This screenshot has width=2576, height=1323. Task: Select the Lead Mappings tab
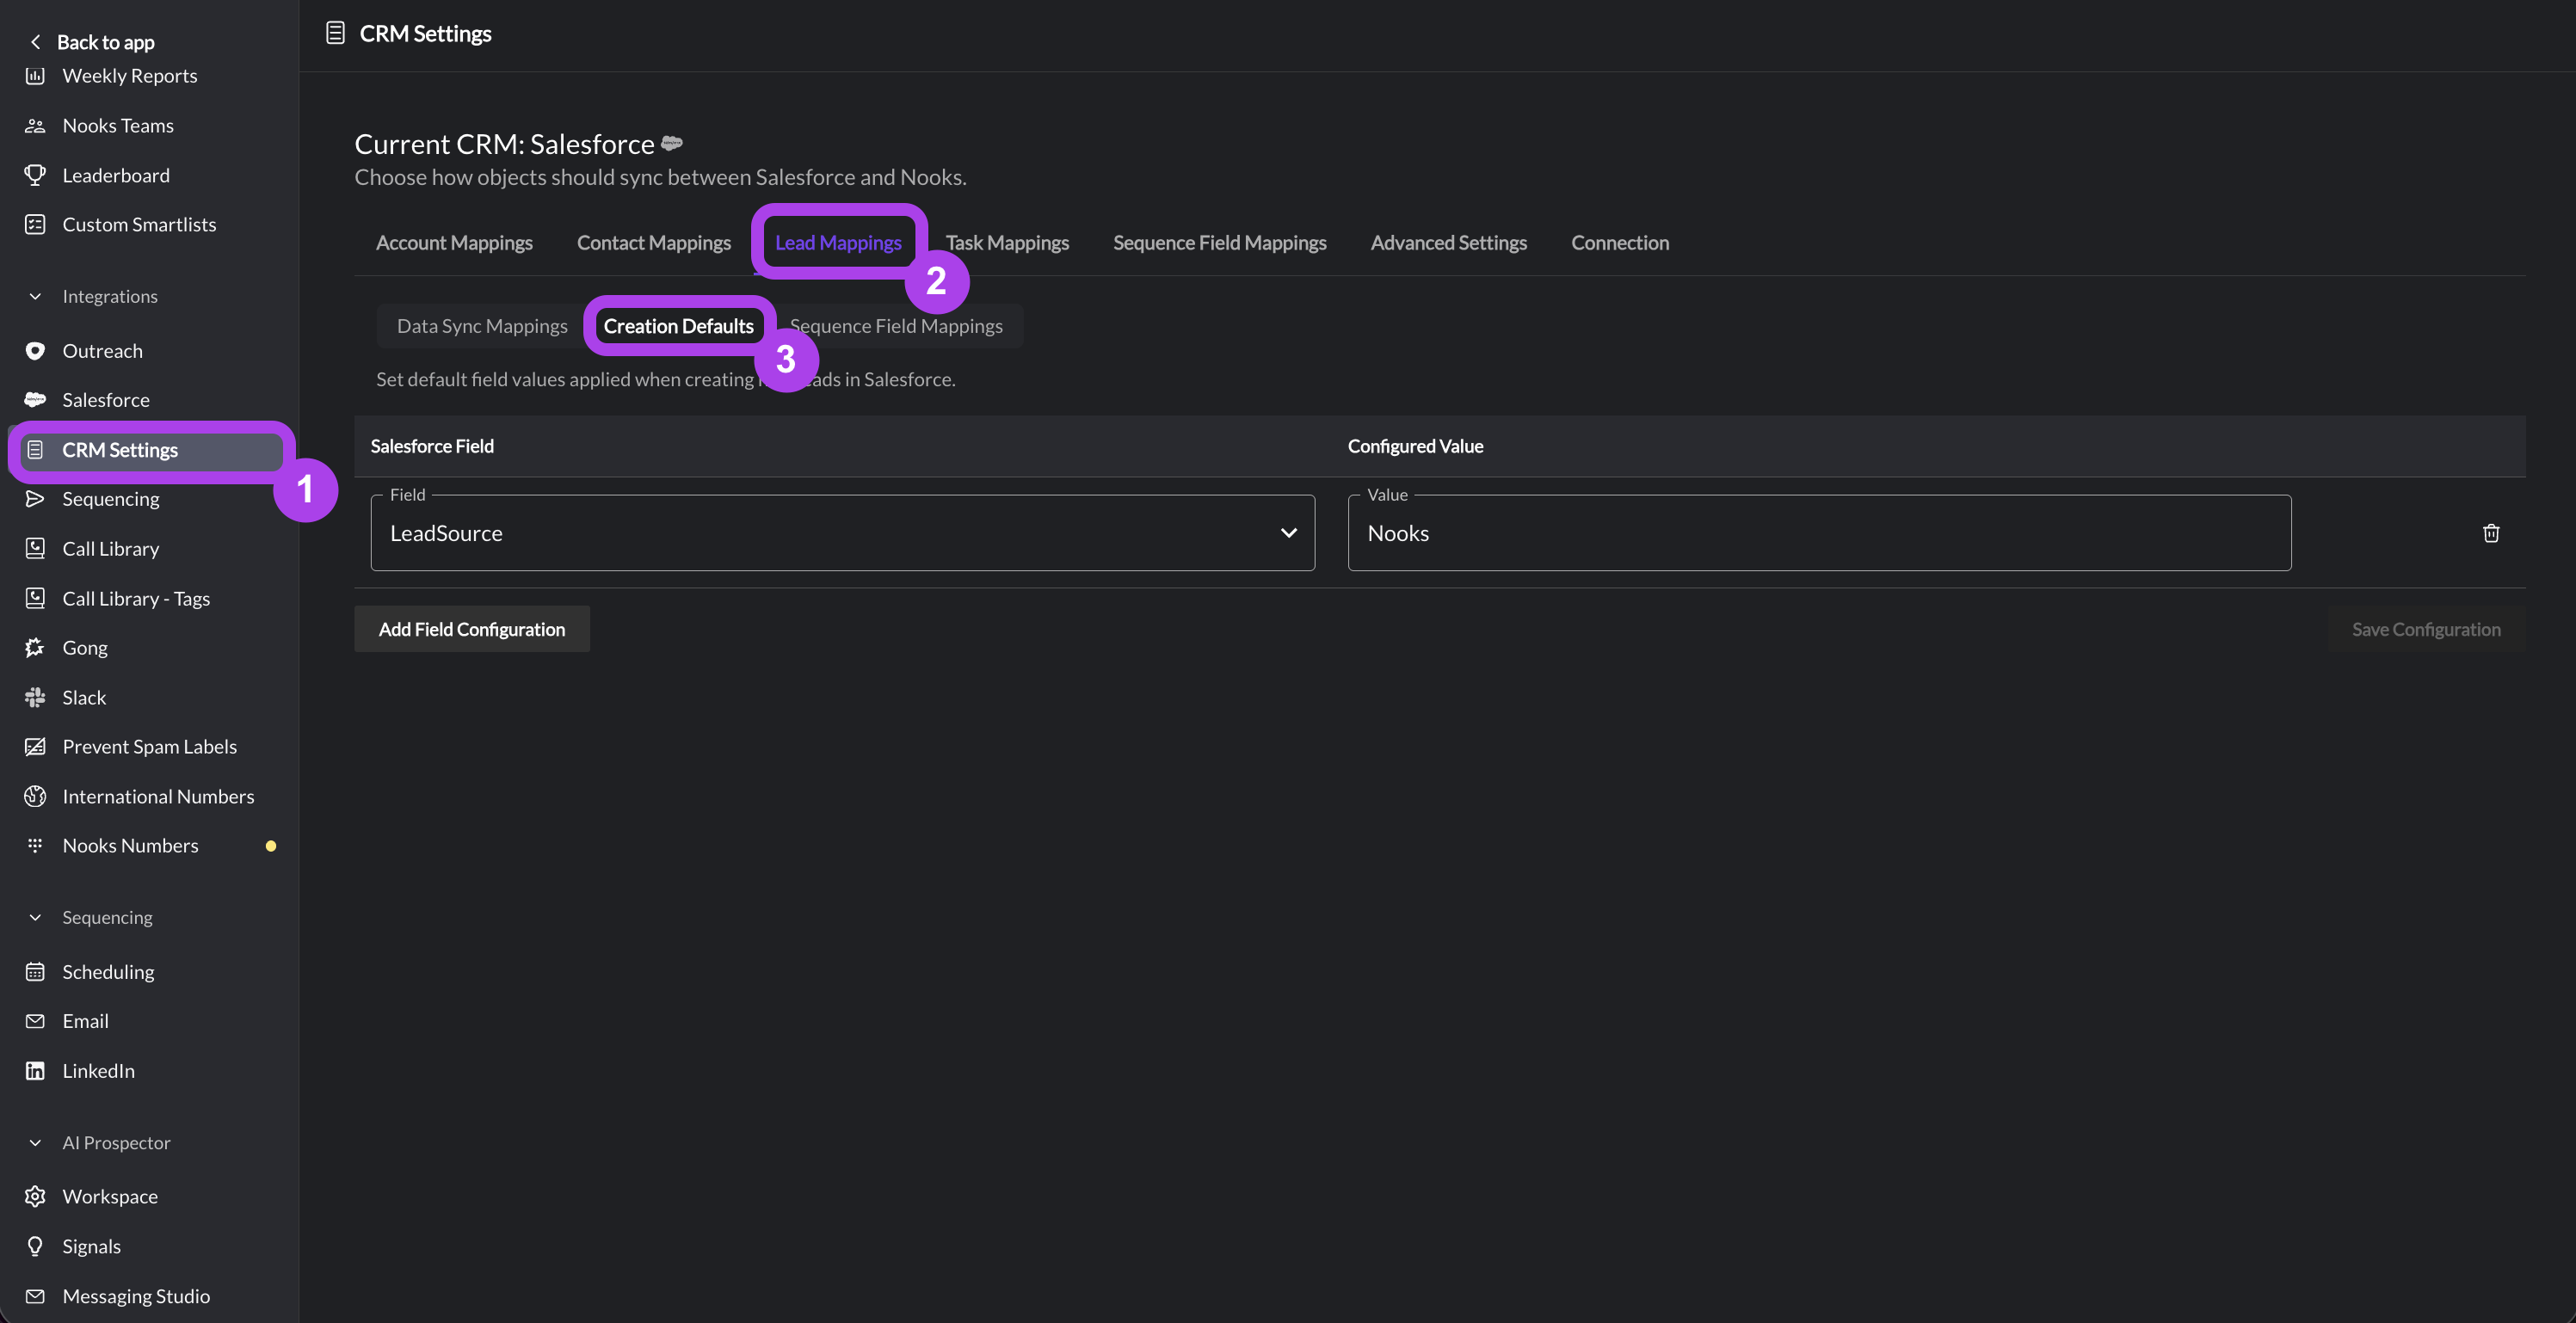point(838,243)
